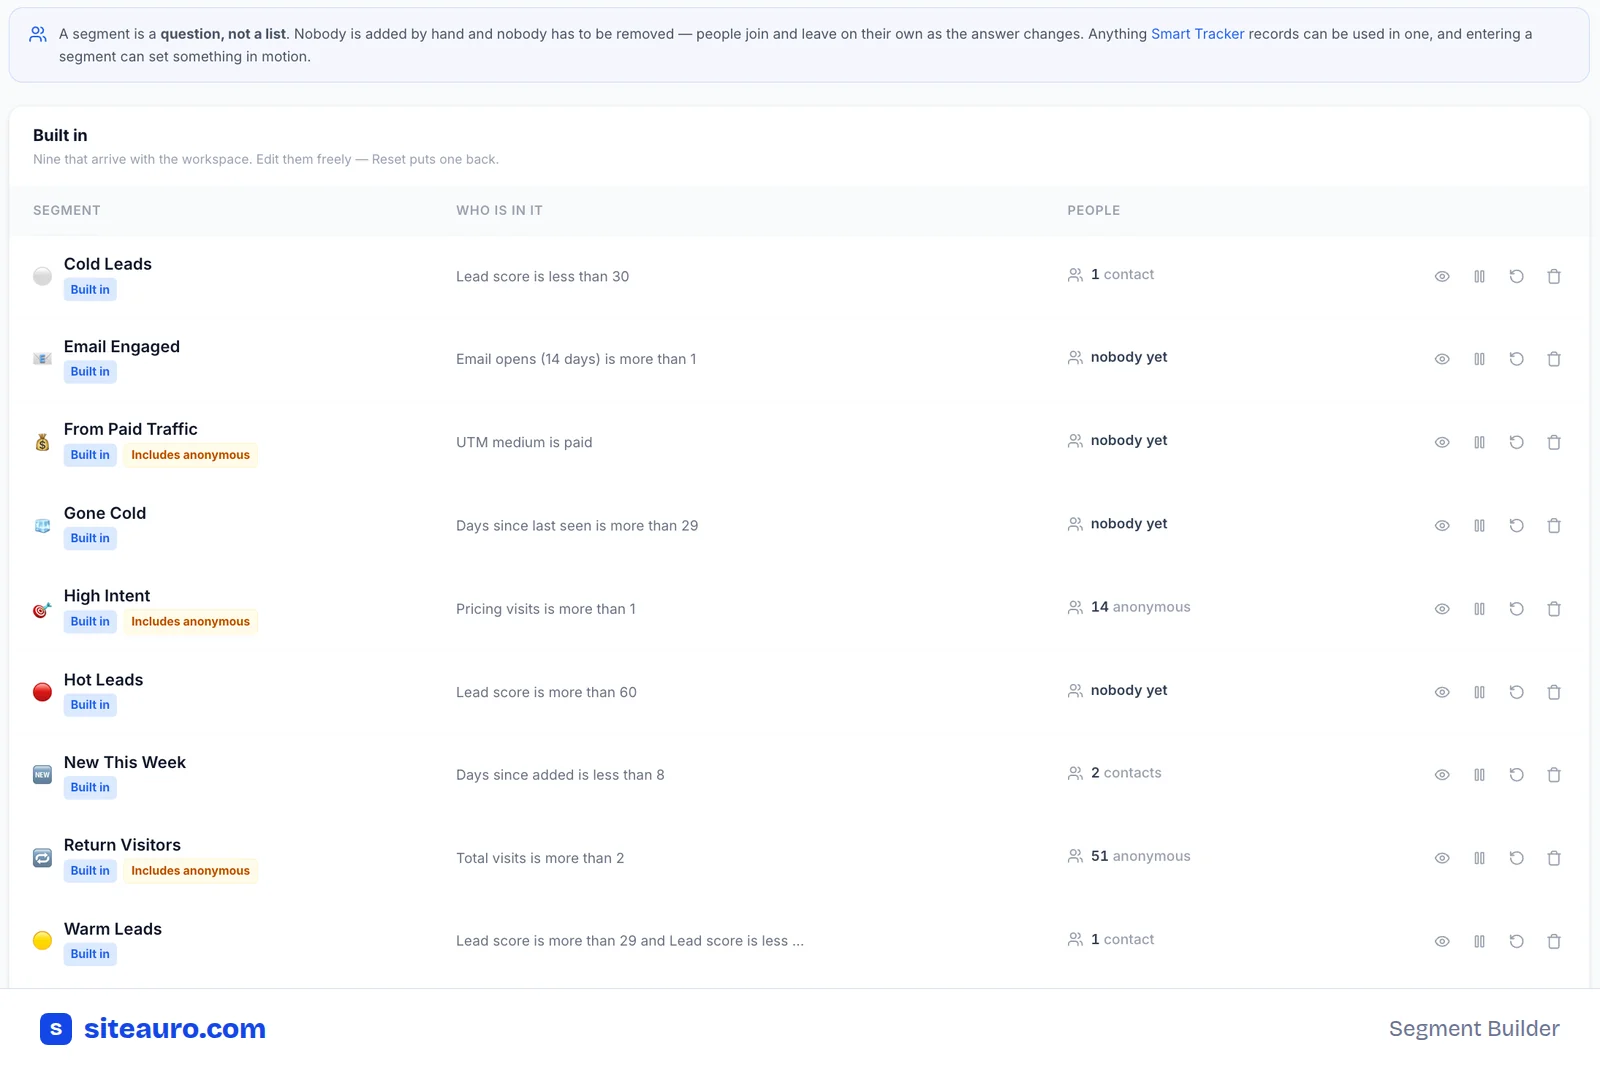Open the Gone Cold segment name
The image size is (1600, 1068).
coord(105,513)
